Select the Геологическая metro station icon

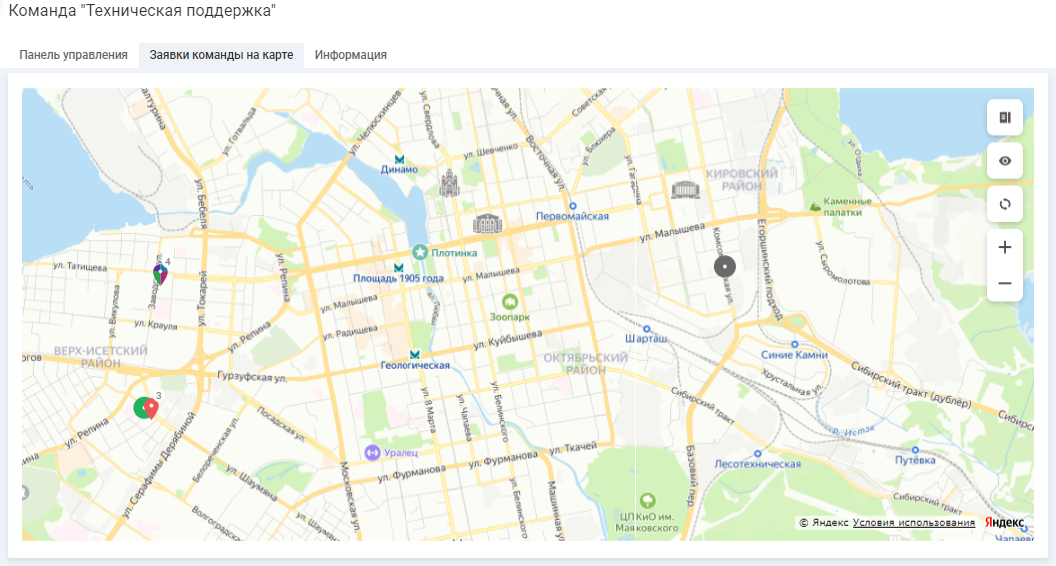(414, 354)
